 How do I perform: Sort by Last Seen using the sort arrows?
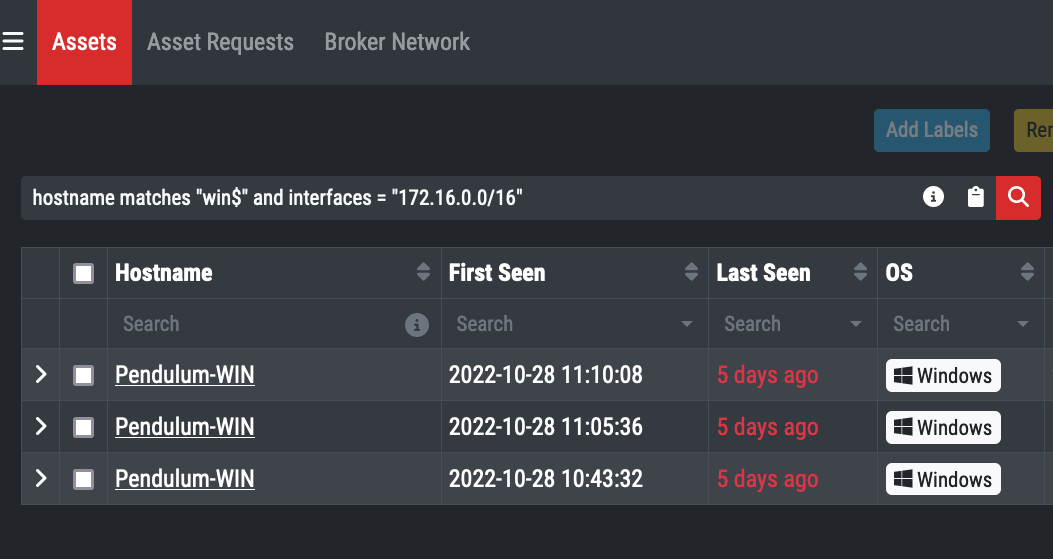tap(860, 273)
